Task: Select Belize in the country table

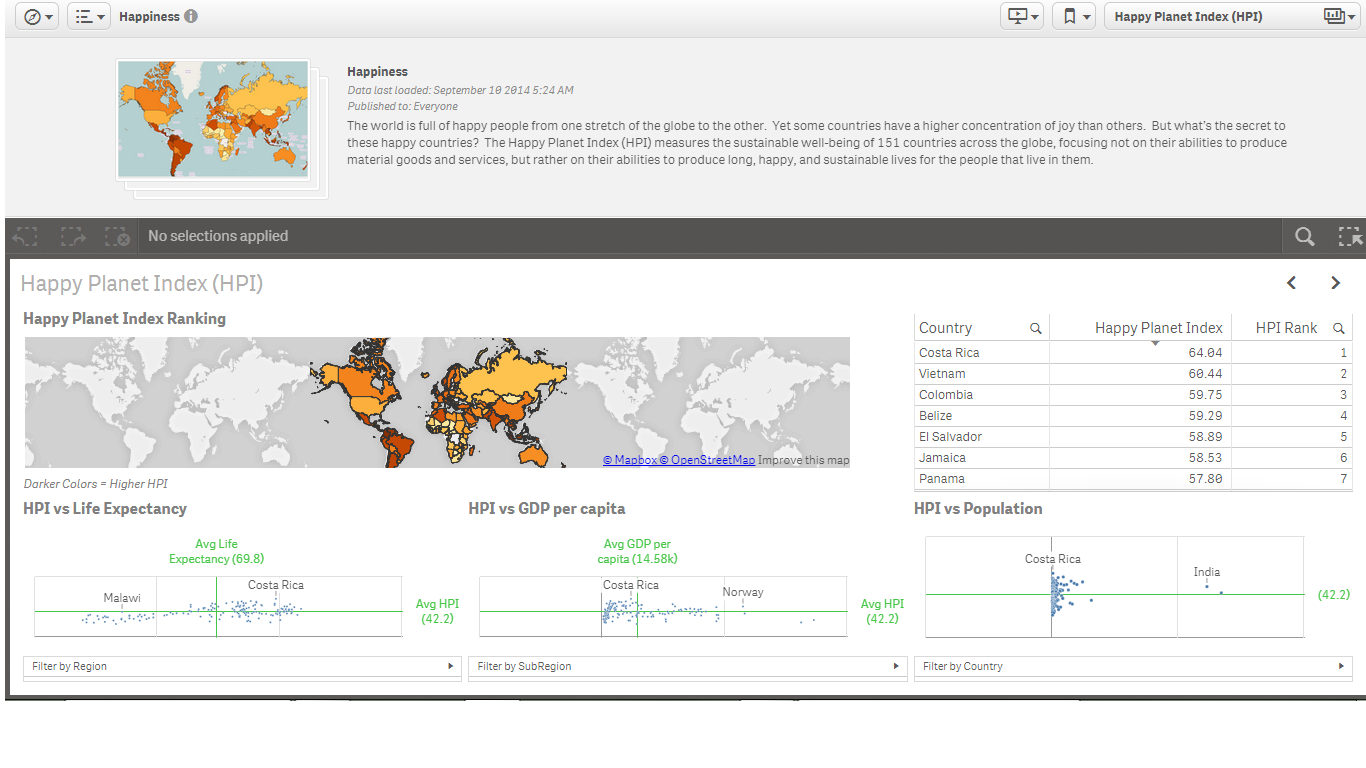Action: click(935, 416)
